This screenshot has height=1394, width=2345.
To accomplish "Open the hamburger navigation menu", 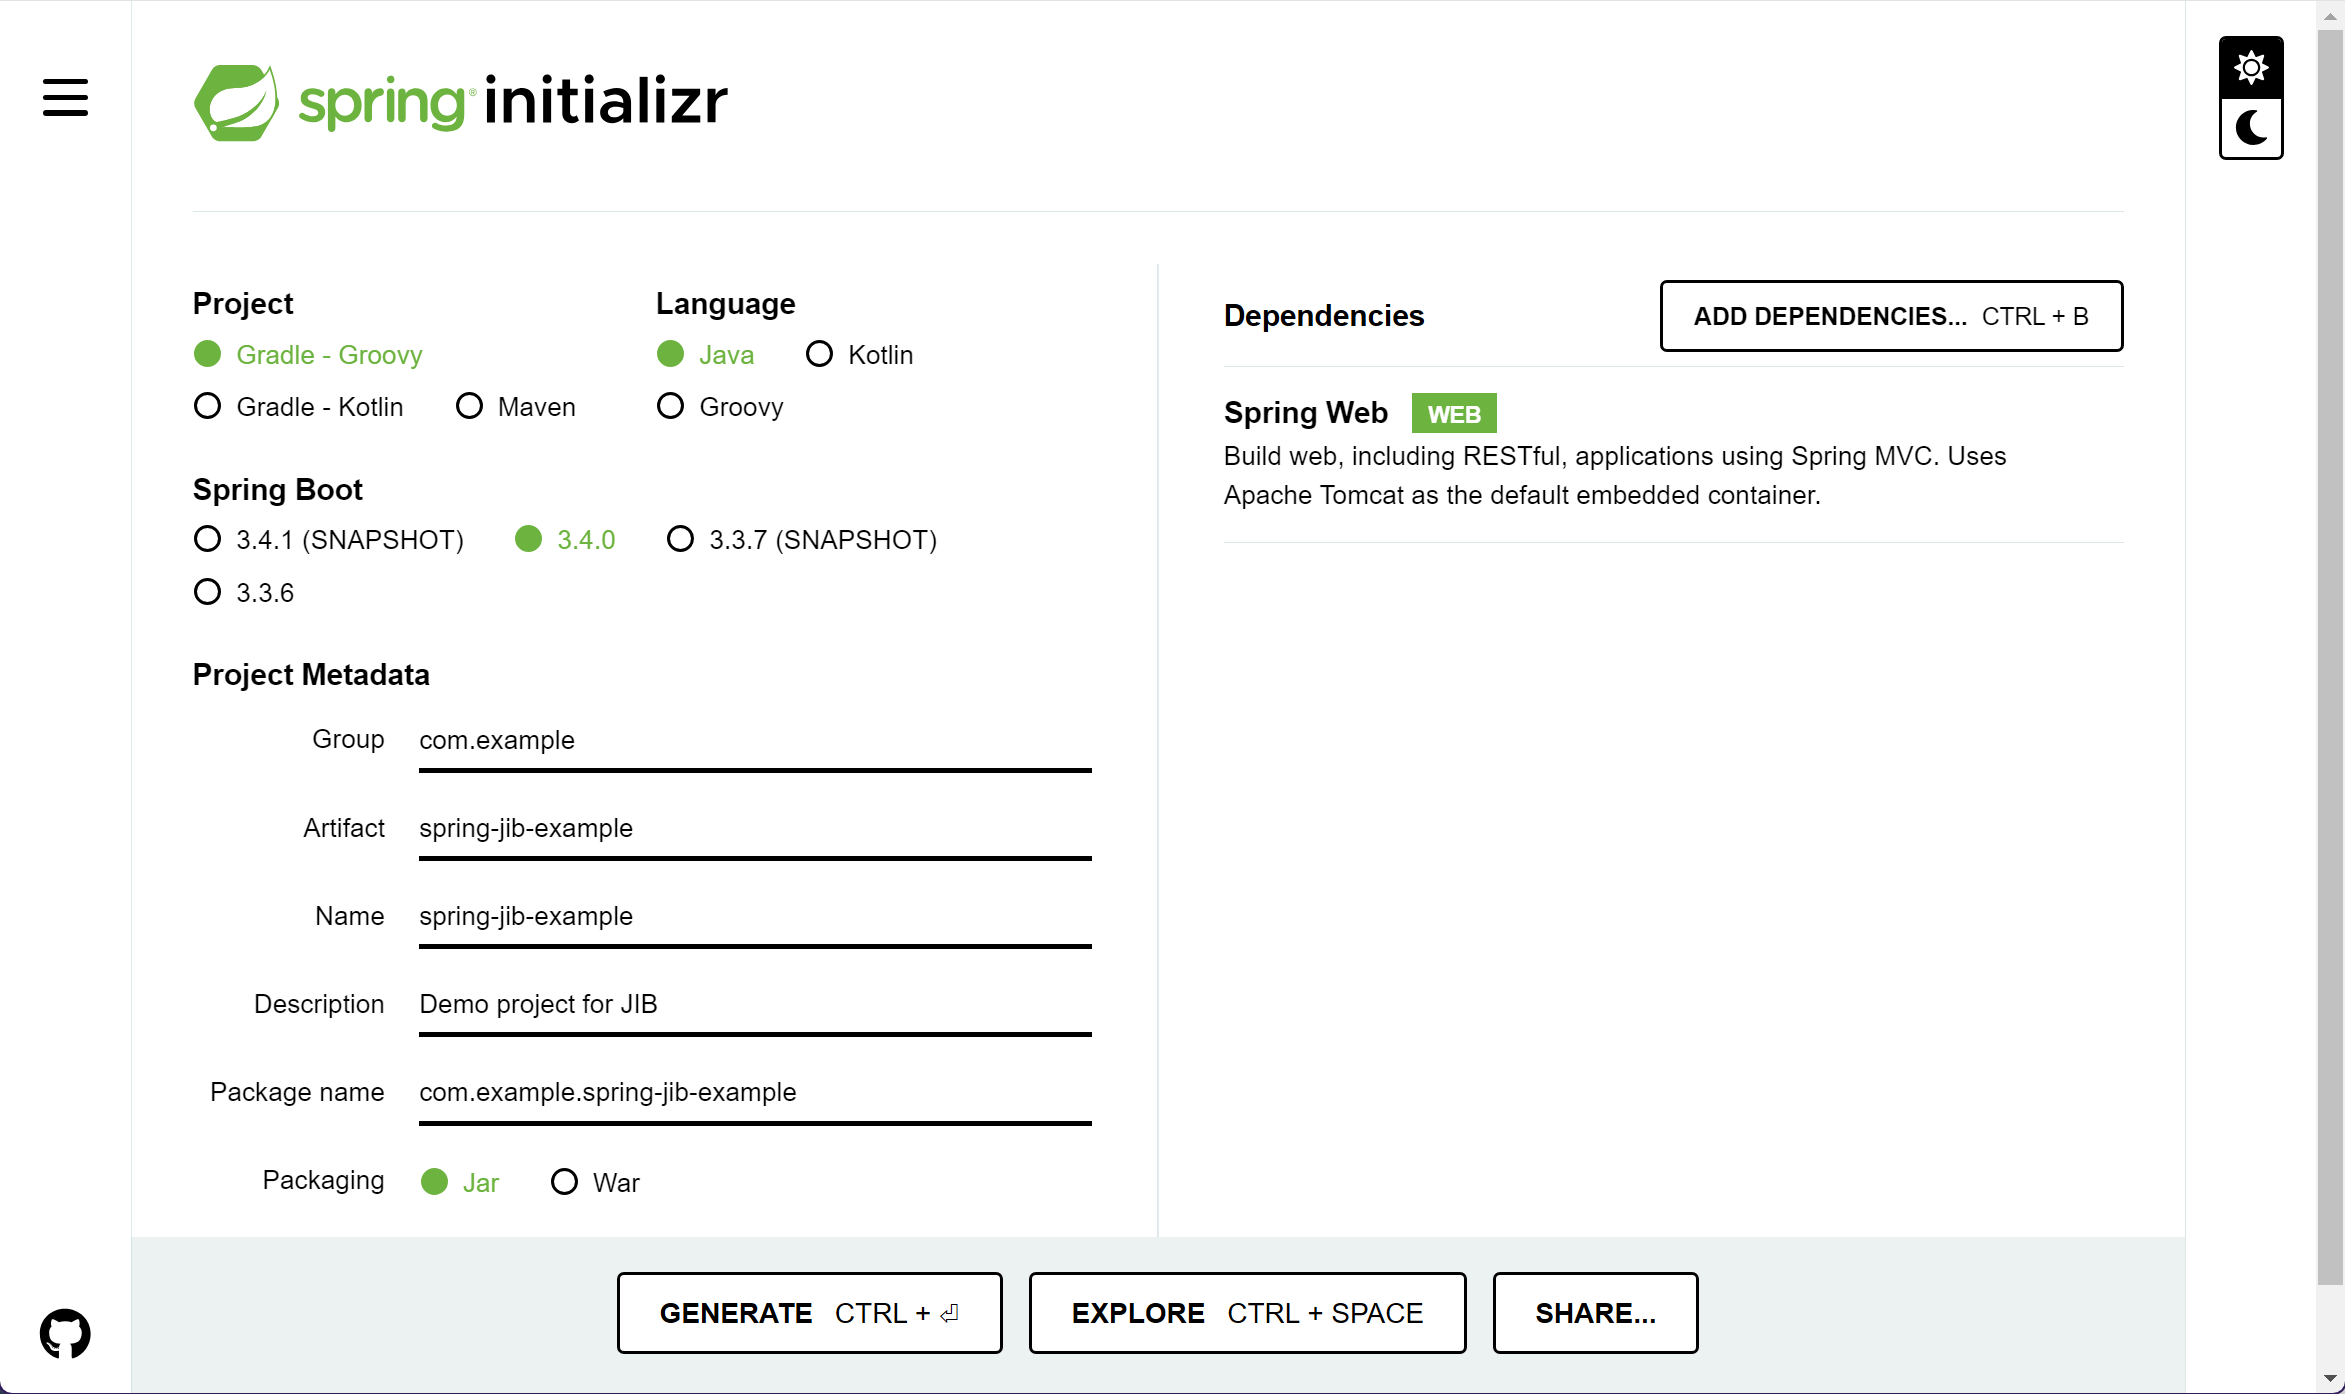I will tap(65, 98).
